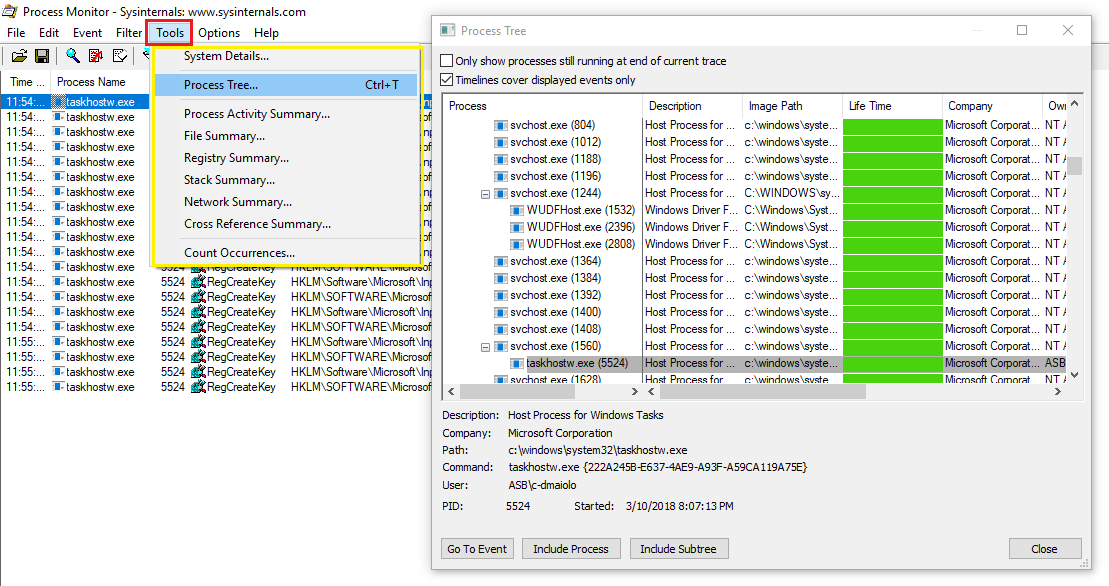
Task: Click the Open log file toolbar icon
Action: (x=19, y=56)
